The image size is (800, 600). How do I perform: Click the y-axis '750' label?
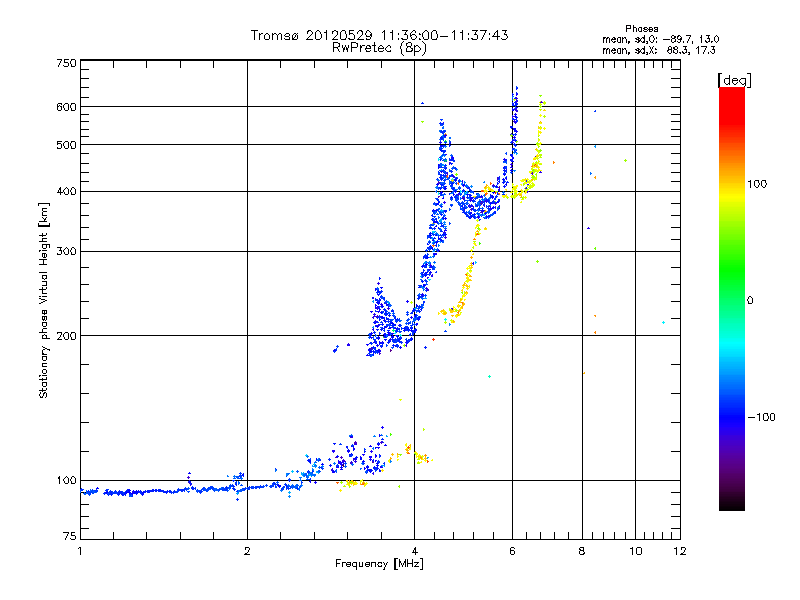point(66,63)
